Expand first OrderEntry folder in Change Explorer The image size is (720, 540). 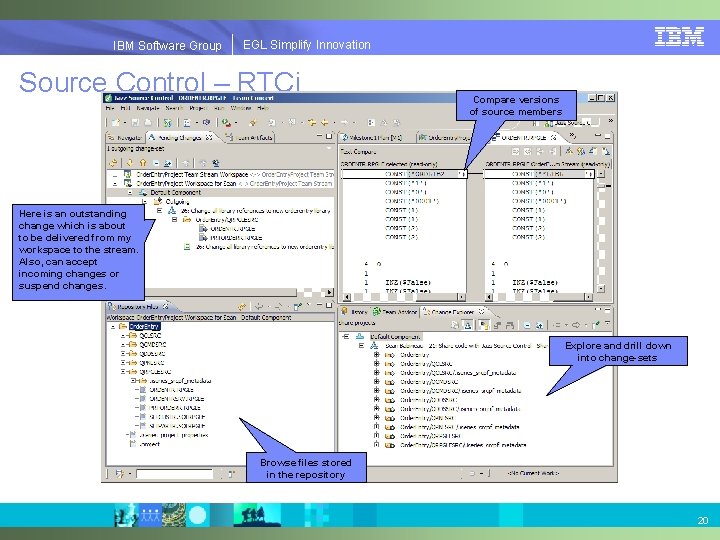pyautogui.click(x=377, y=354)
